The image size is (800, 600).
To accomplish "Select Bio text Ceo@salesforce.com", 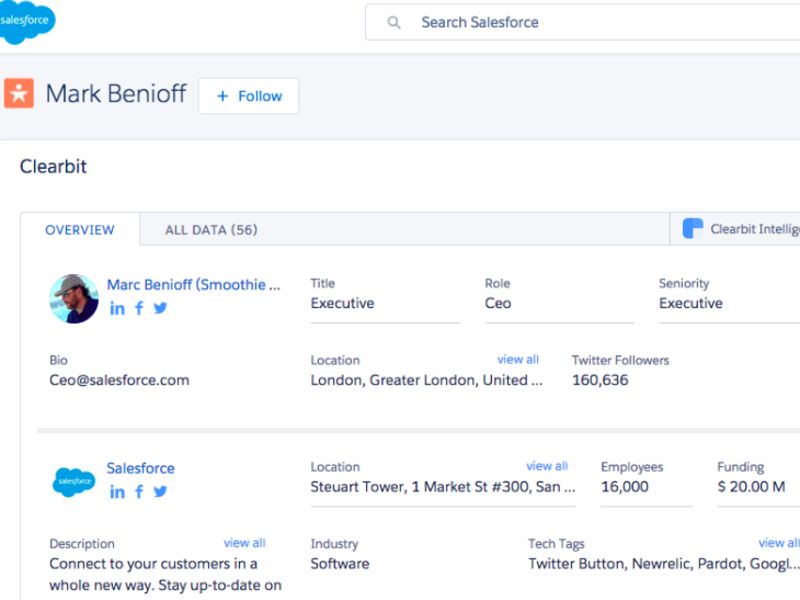I will click(119, 380).
